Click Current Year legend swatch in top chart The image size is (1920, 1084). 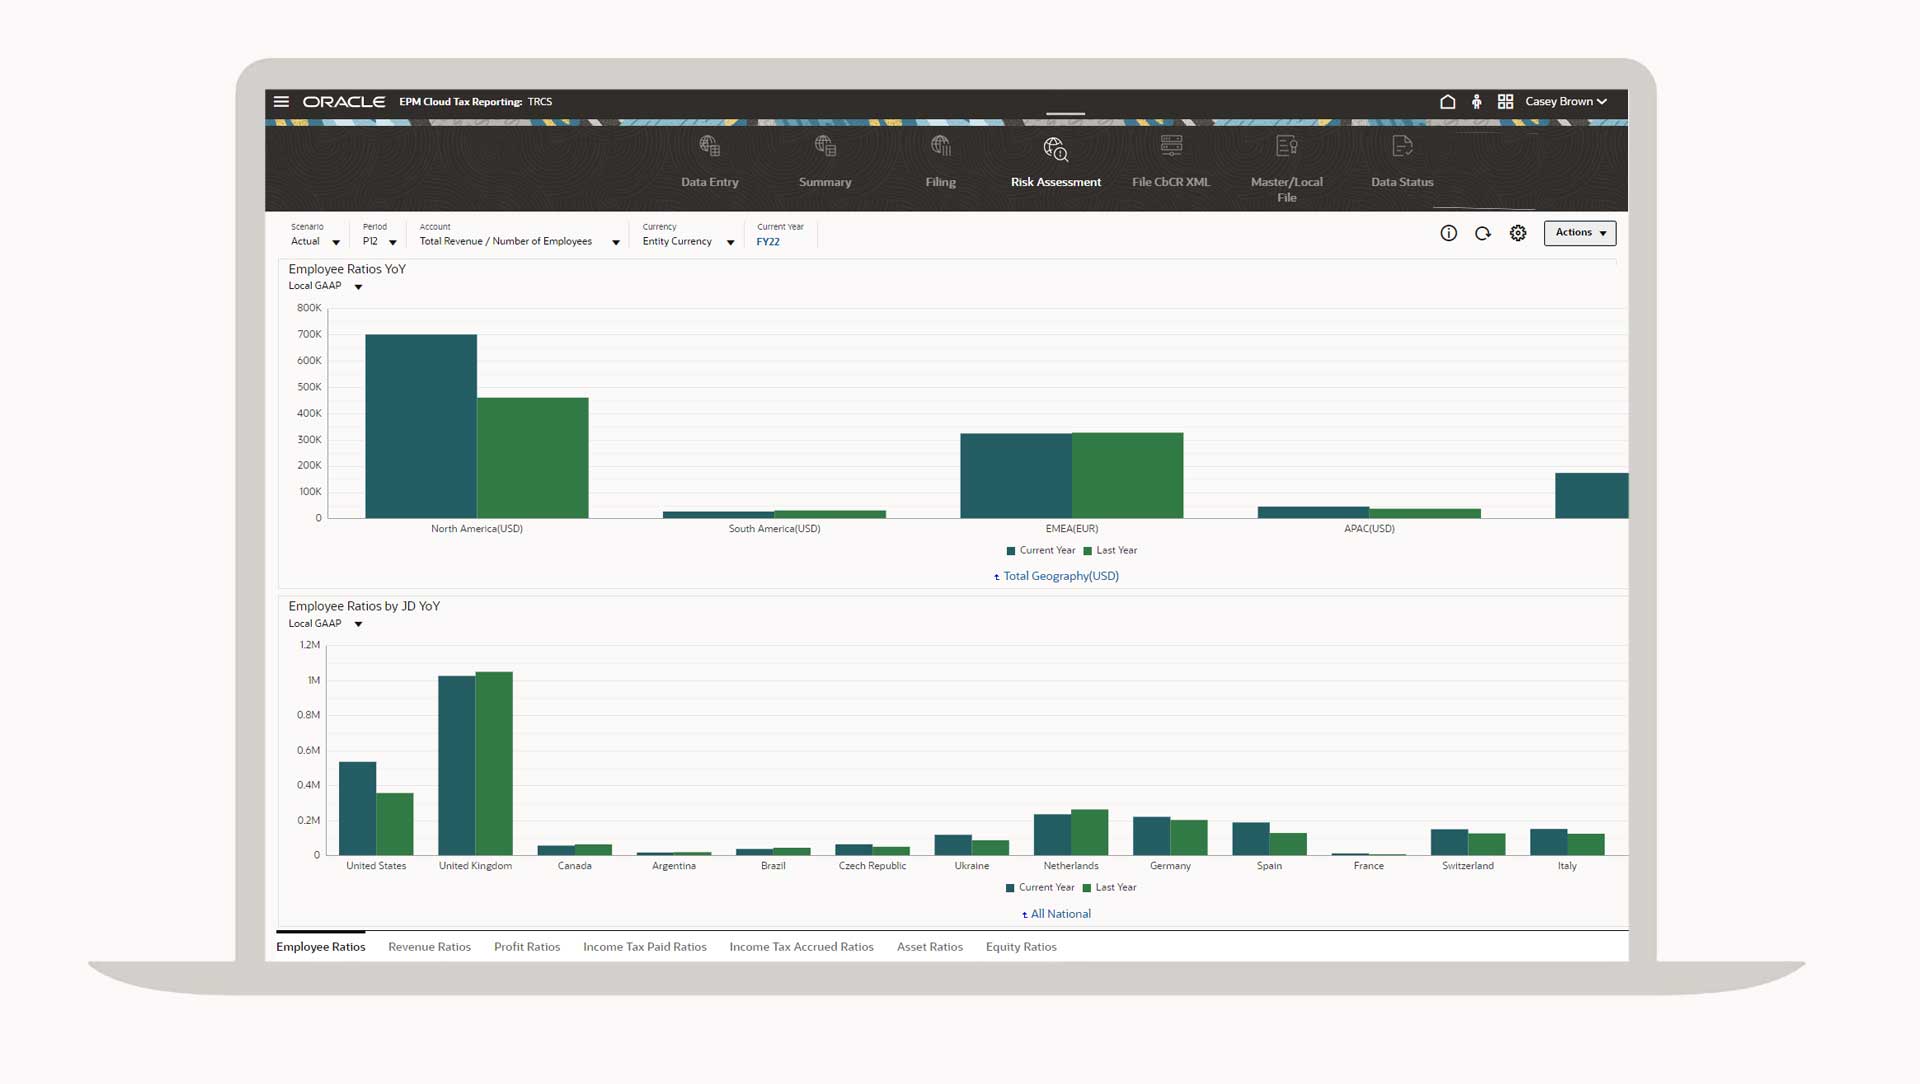(1011, 551)
